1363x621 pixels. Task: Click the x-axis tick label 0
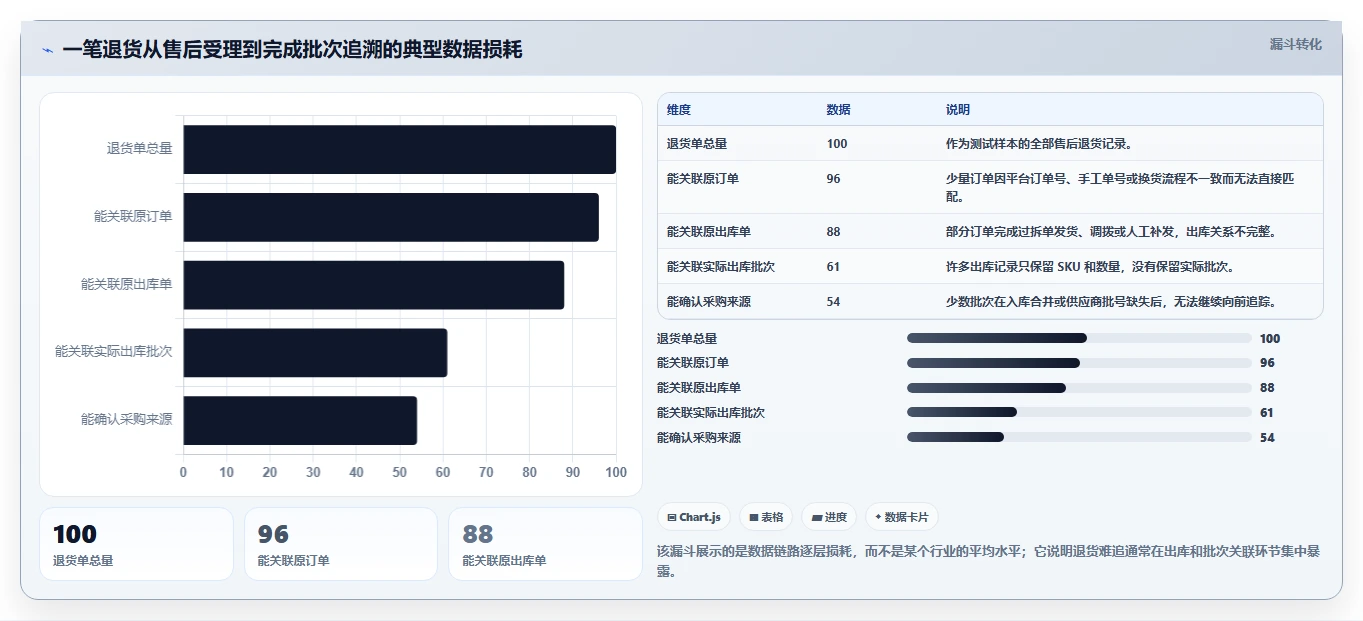pyautogui.click(x=183, y=472)
